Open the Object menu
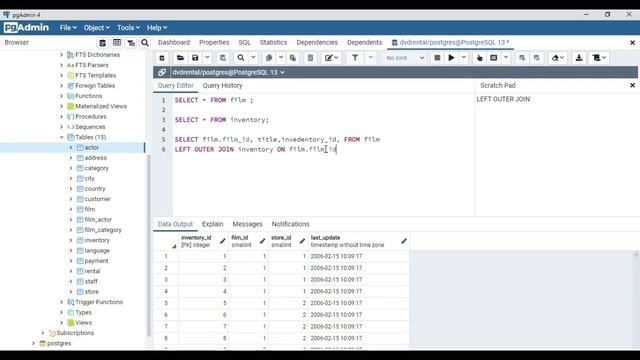 [97, 28]
